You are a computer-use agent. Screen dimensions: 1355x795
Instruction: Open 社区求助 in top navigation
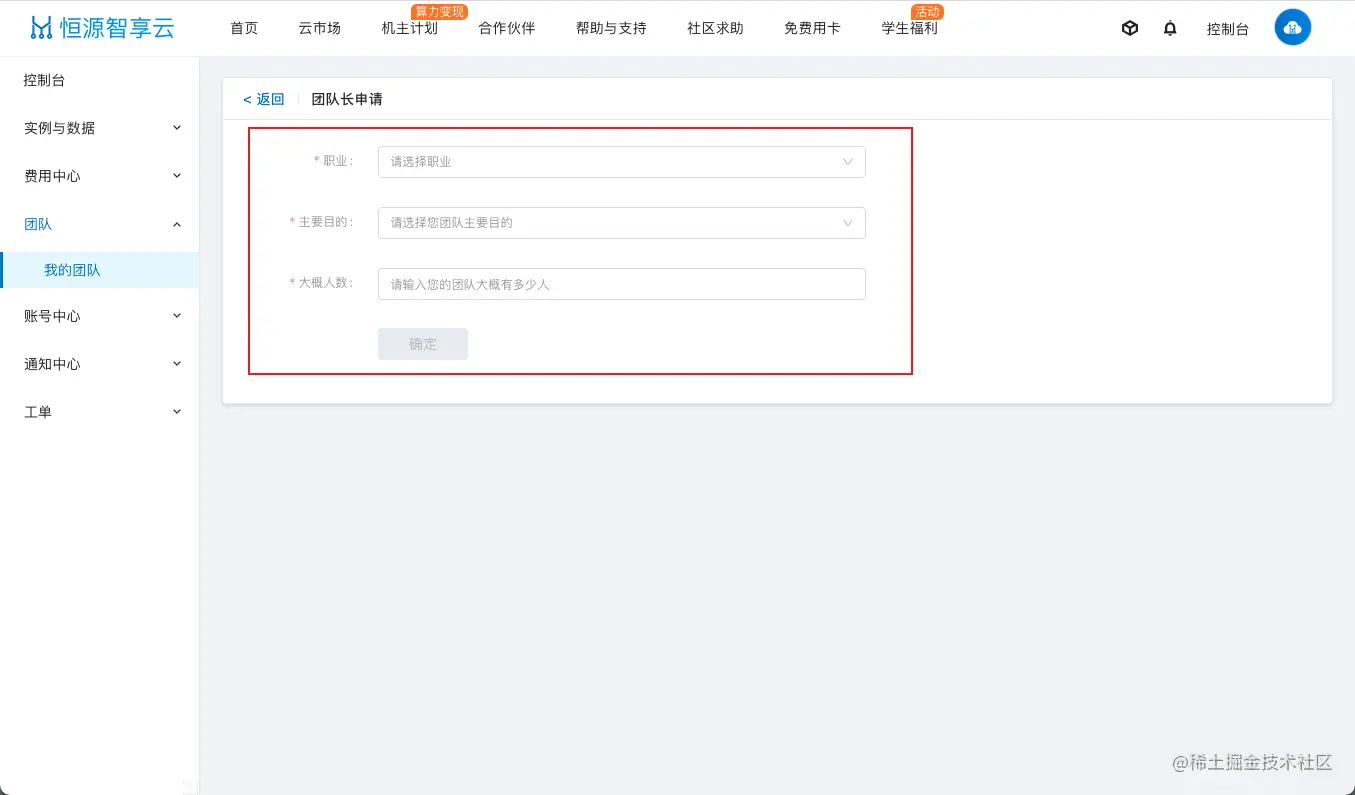point(715,28)
